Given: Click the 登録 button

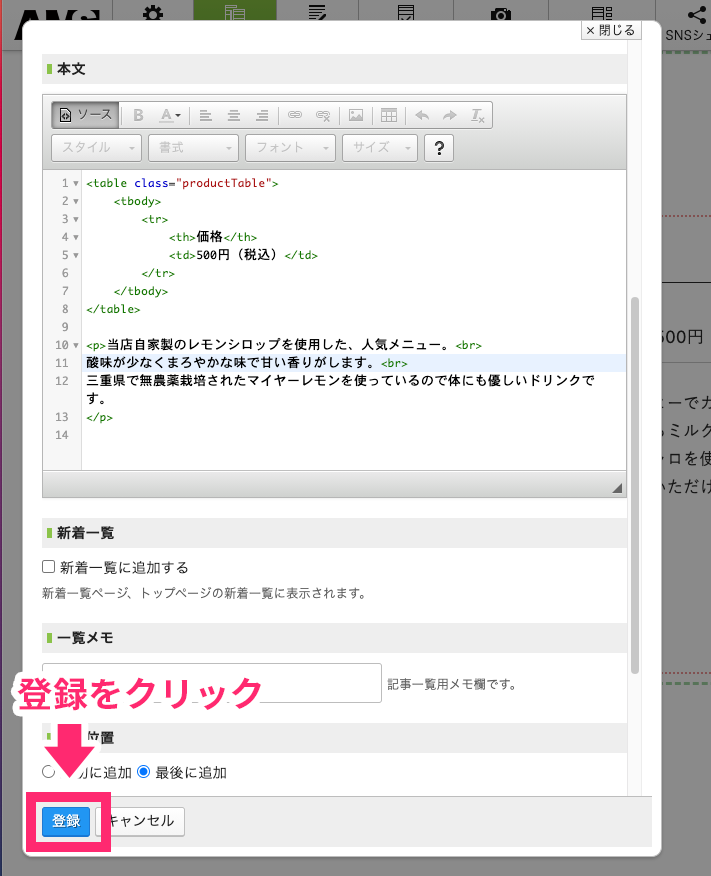Looking at the screenshot, I should (66, 821).
